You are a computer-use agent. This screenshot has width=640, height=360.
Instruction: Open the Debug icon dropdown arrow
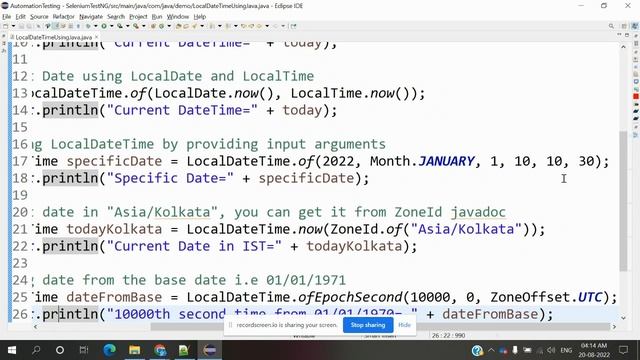(96, 26)
